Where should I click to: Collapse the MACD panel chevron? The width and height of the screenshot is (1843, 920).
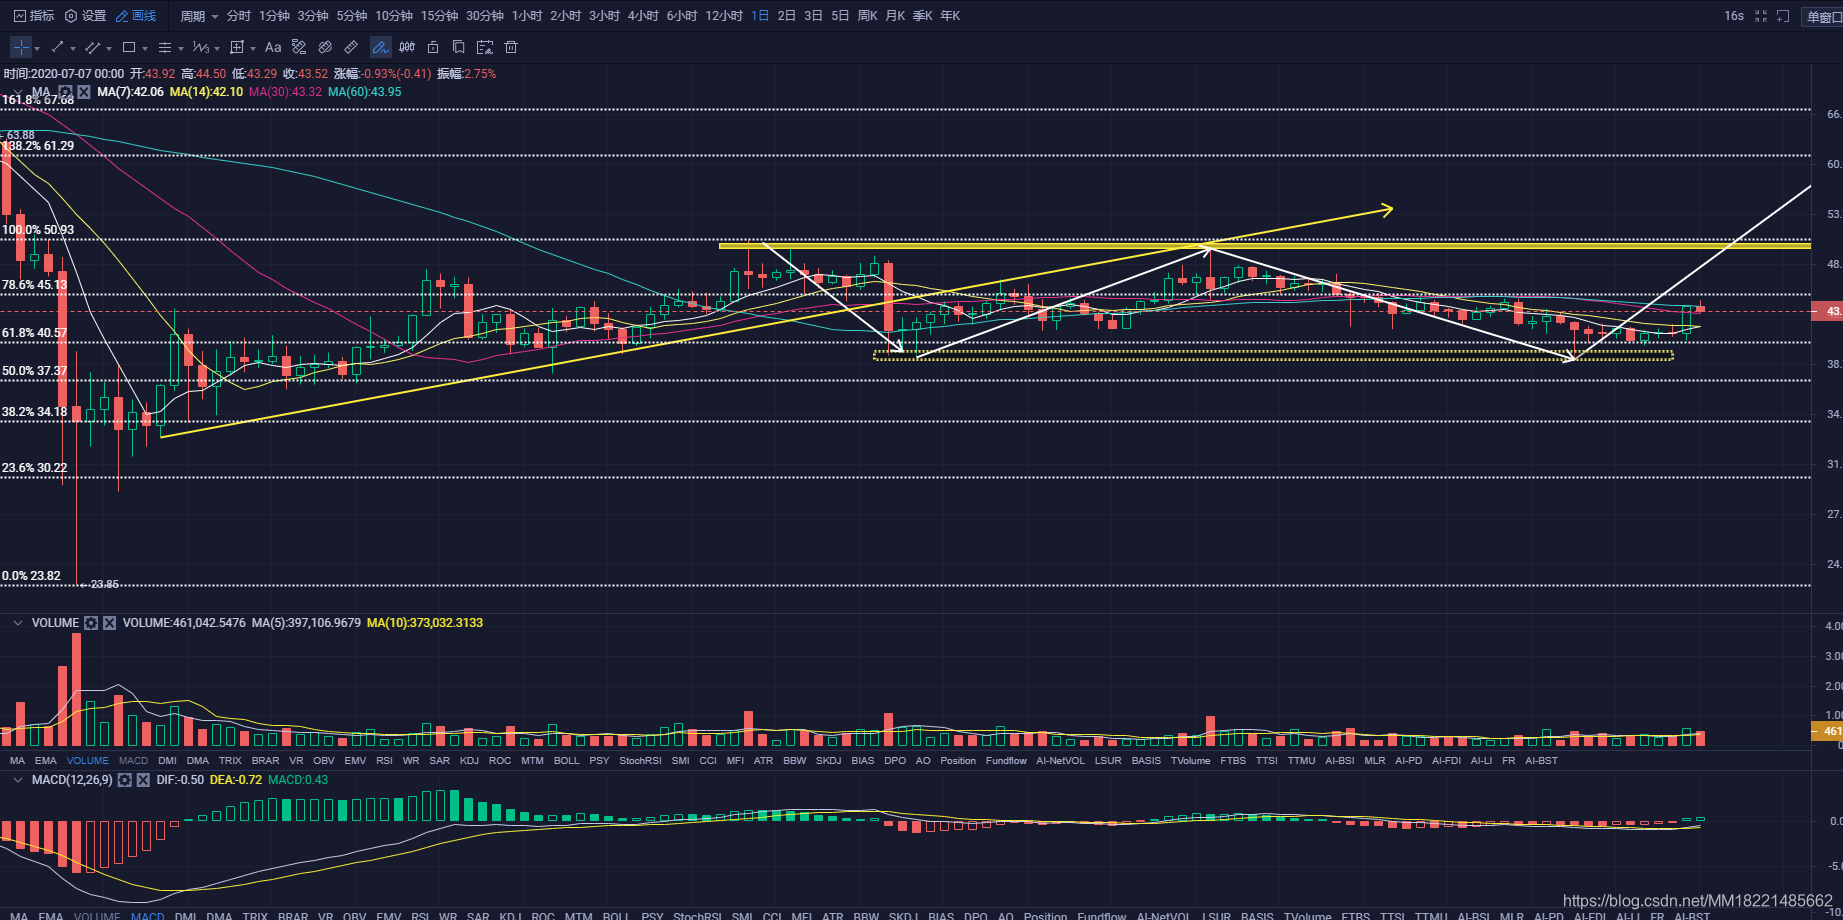point(18,780)
